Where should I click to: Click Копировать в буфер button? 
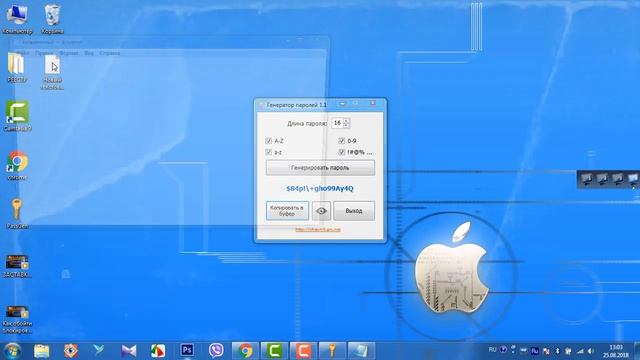tap(287, 211)
